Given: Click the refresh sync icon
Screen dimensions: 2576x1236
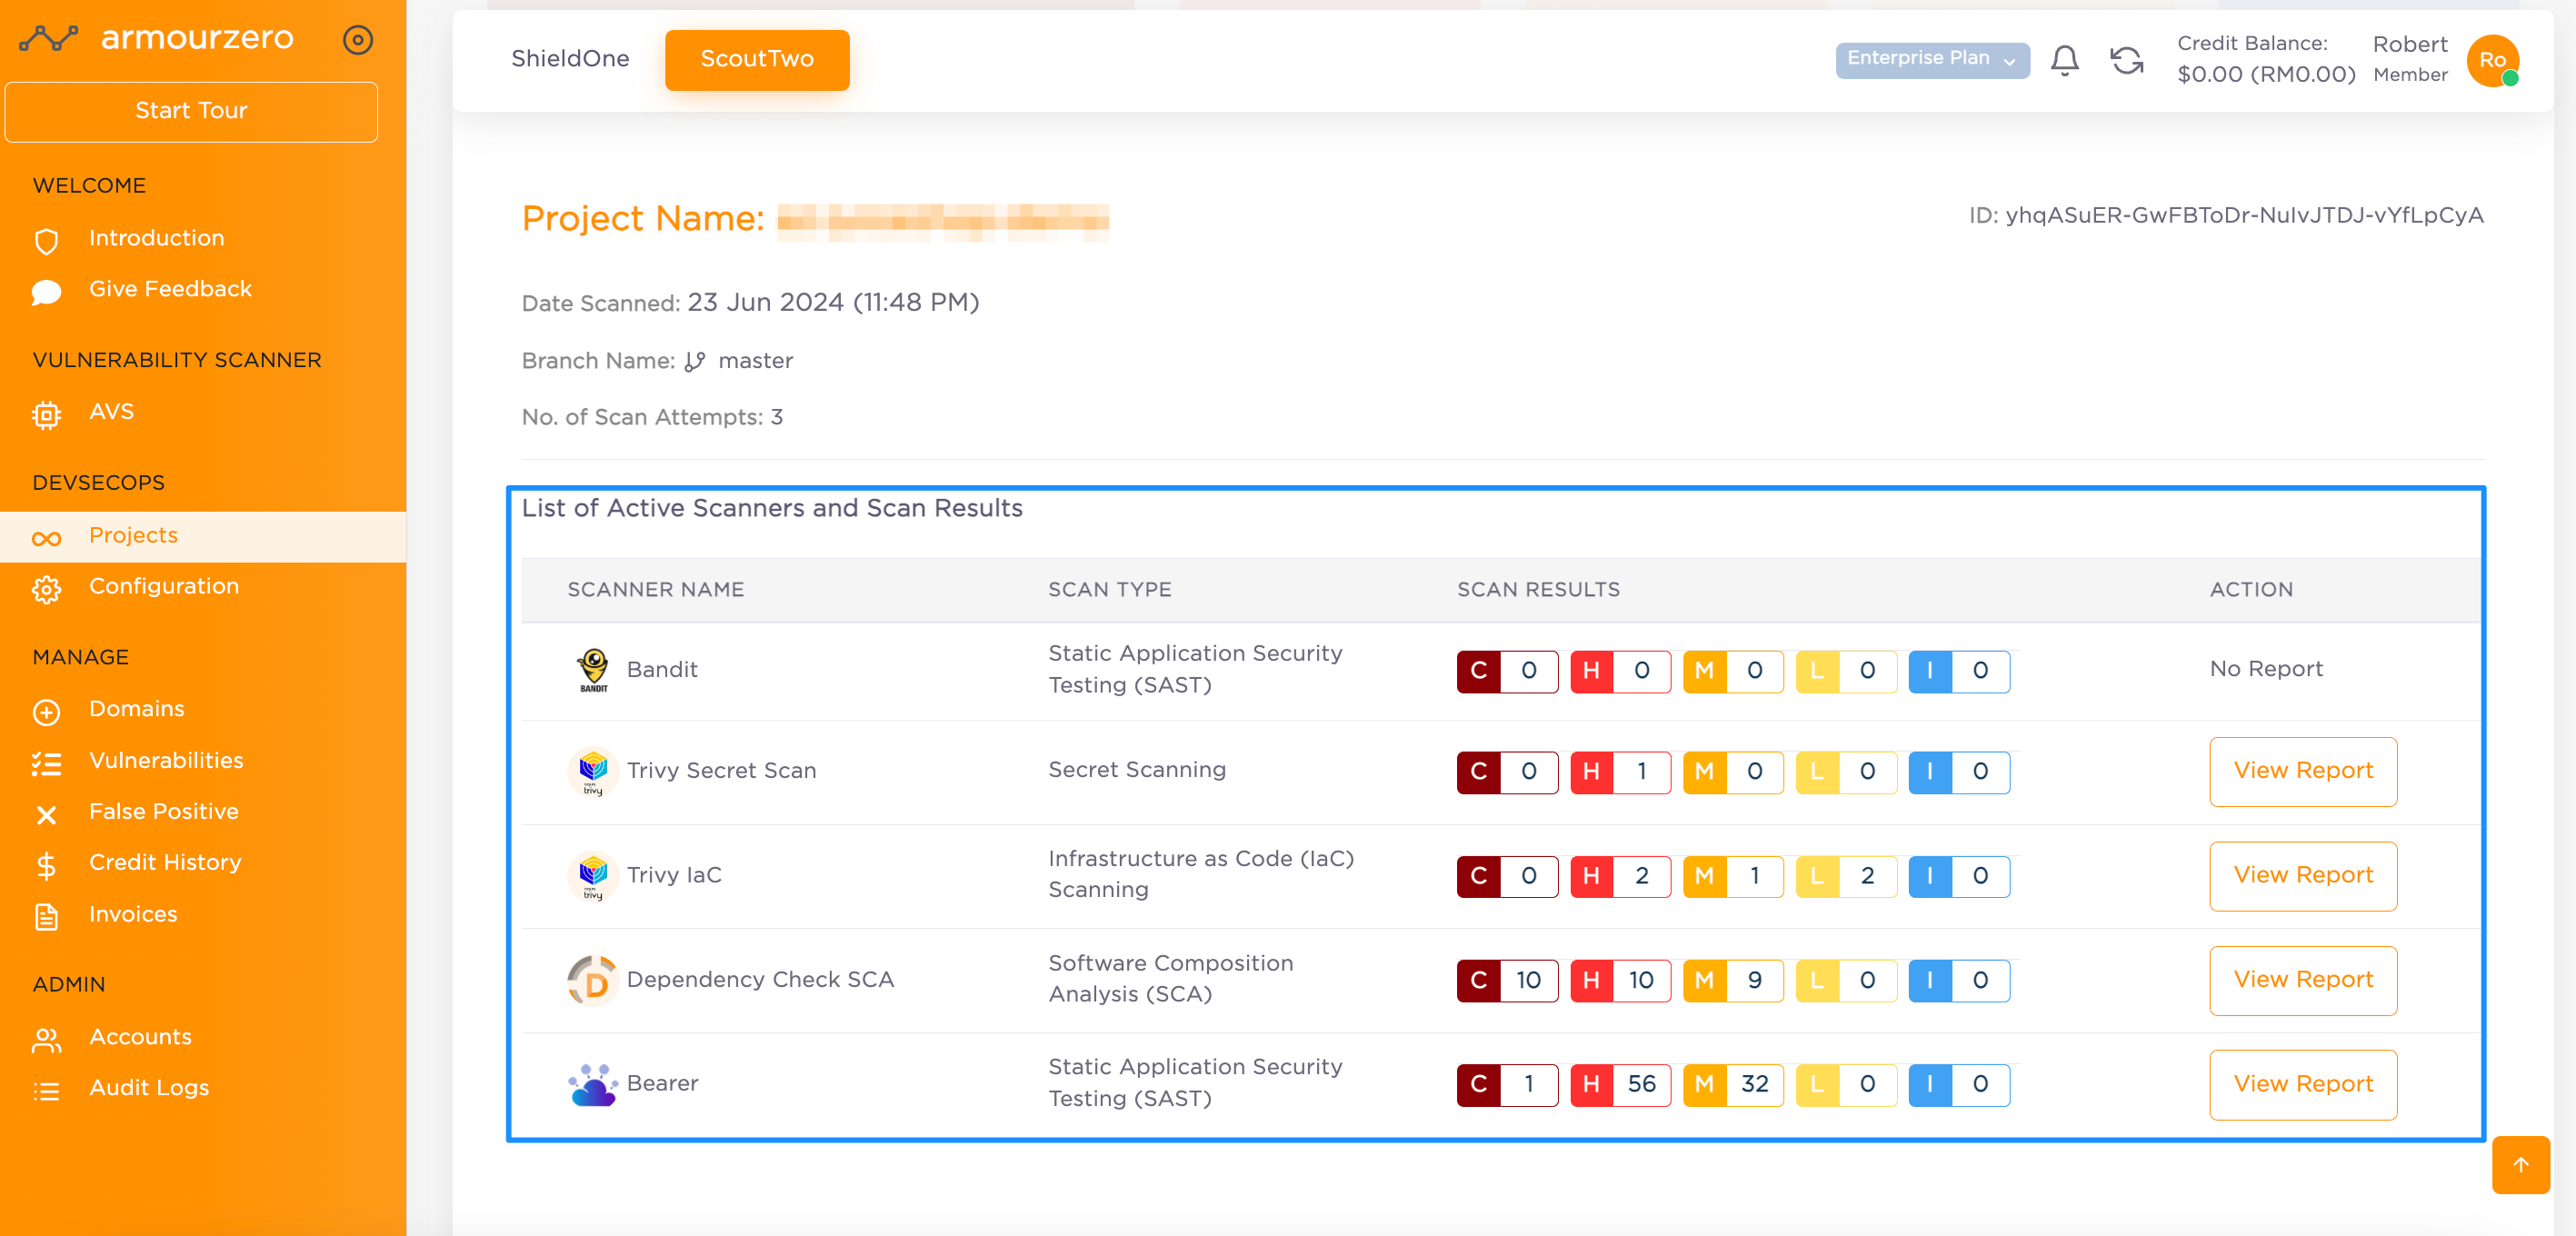Looking at the screenshot, I should pyautogui.click(x=2126, y=60).
